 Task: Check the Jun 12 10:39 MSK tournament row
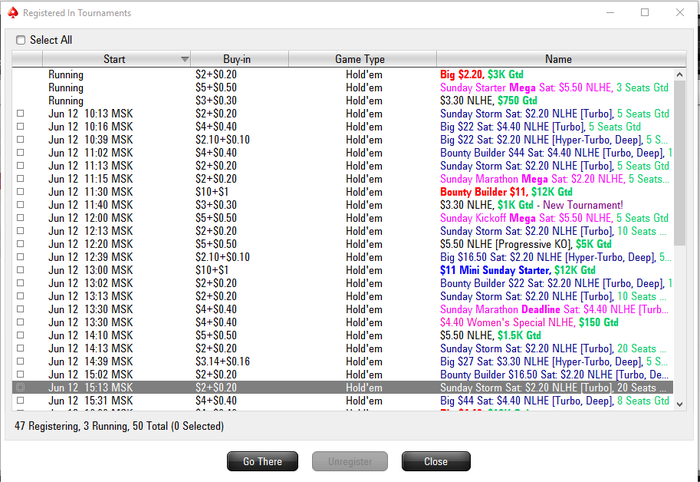[20, 140]
